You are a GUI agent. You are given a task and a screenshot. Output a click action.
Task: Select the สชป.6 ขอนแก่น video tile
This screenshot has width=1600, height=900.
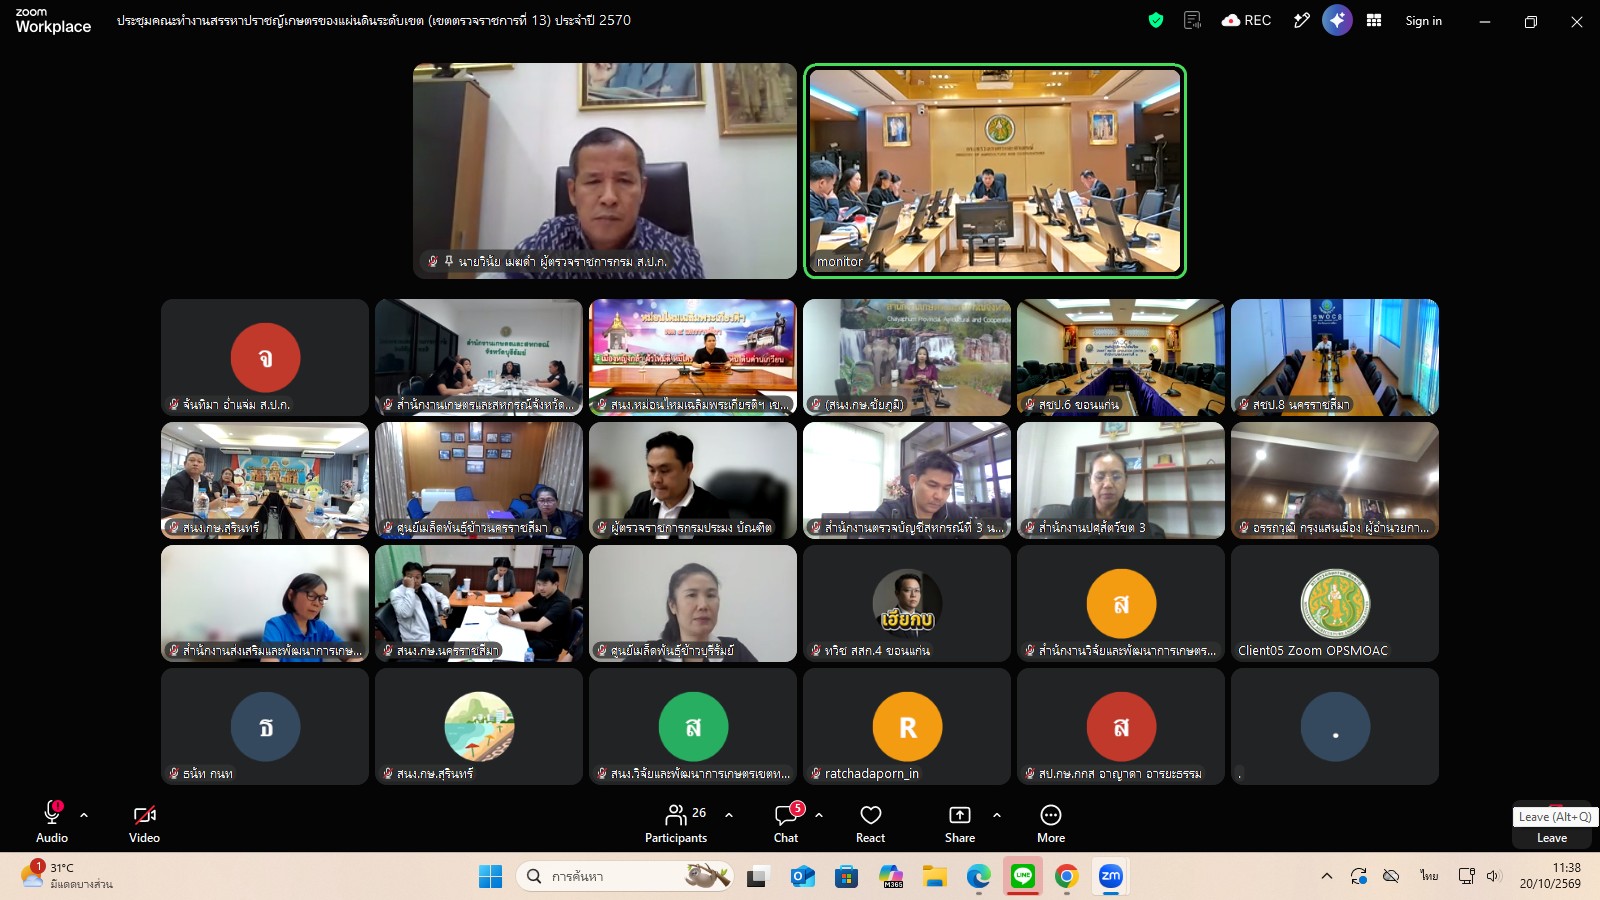click(x=1121, y=357)
